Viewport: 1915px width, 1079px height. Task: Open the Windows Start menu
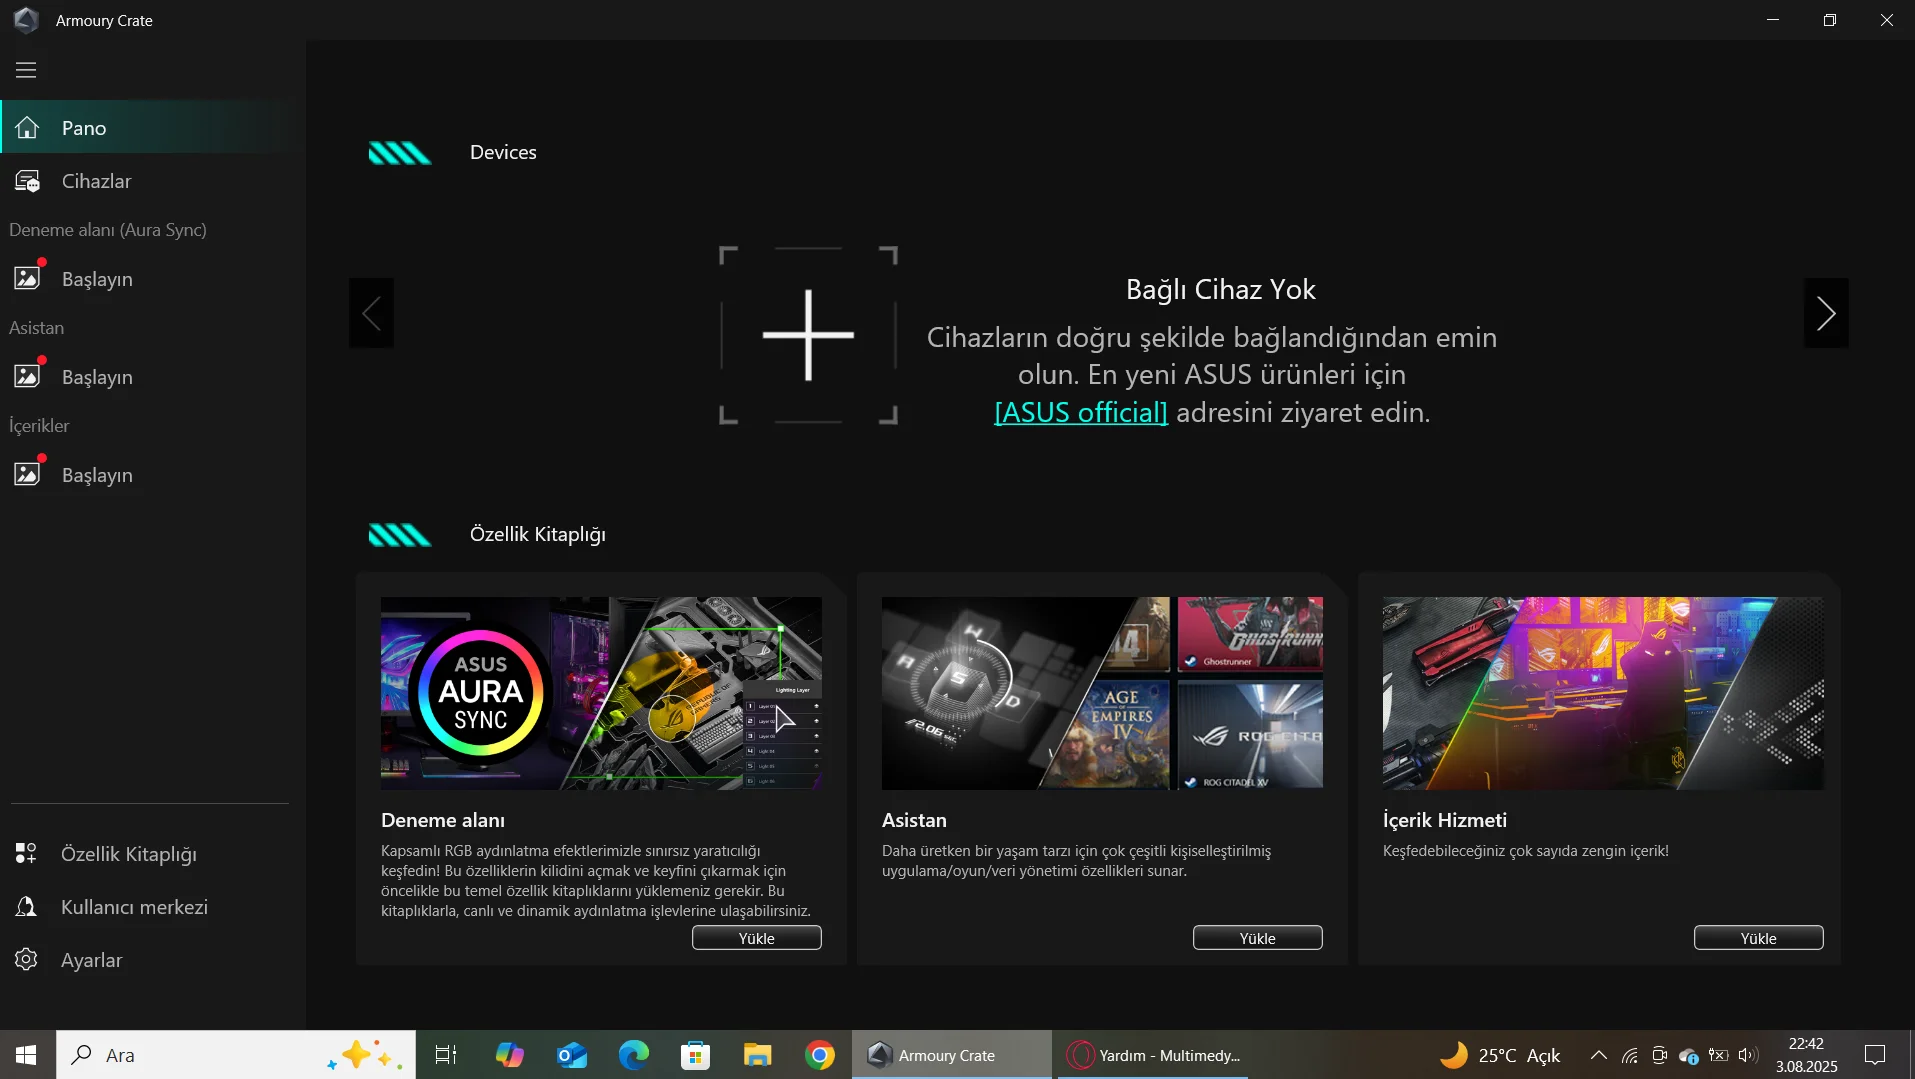tap(27, 1055)
